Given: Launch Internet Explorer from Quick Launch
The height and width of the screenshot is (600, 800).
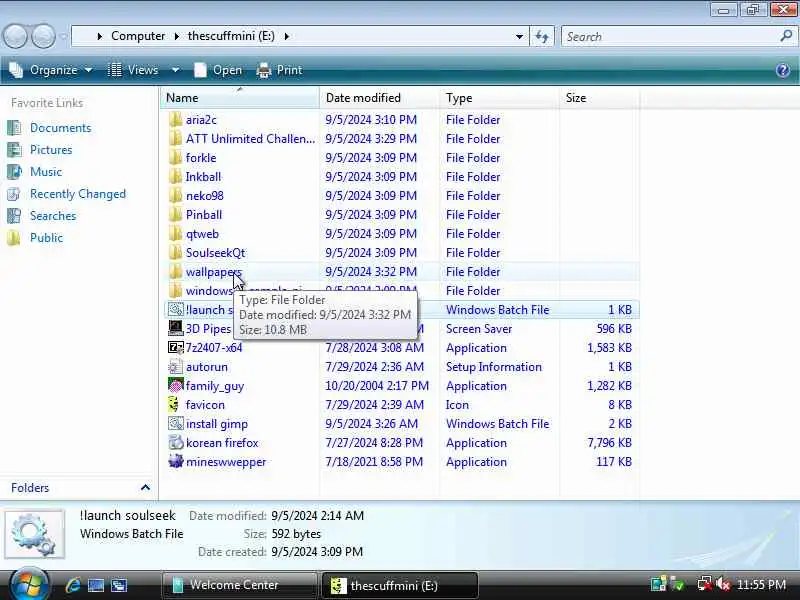Looking at the screenshot, I should coord(73,585).
